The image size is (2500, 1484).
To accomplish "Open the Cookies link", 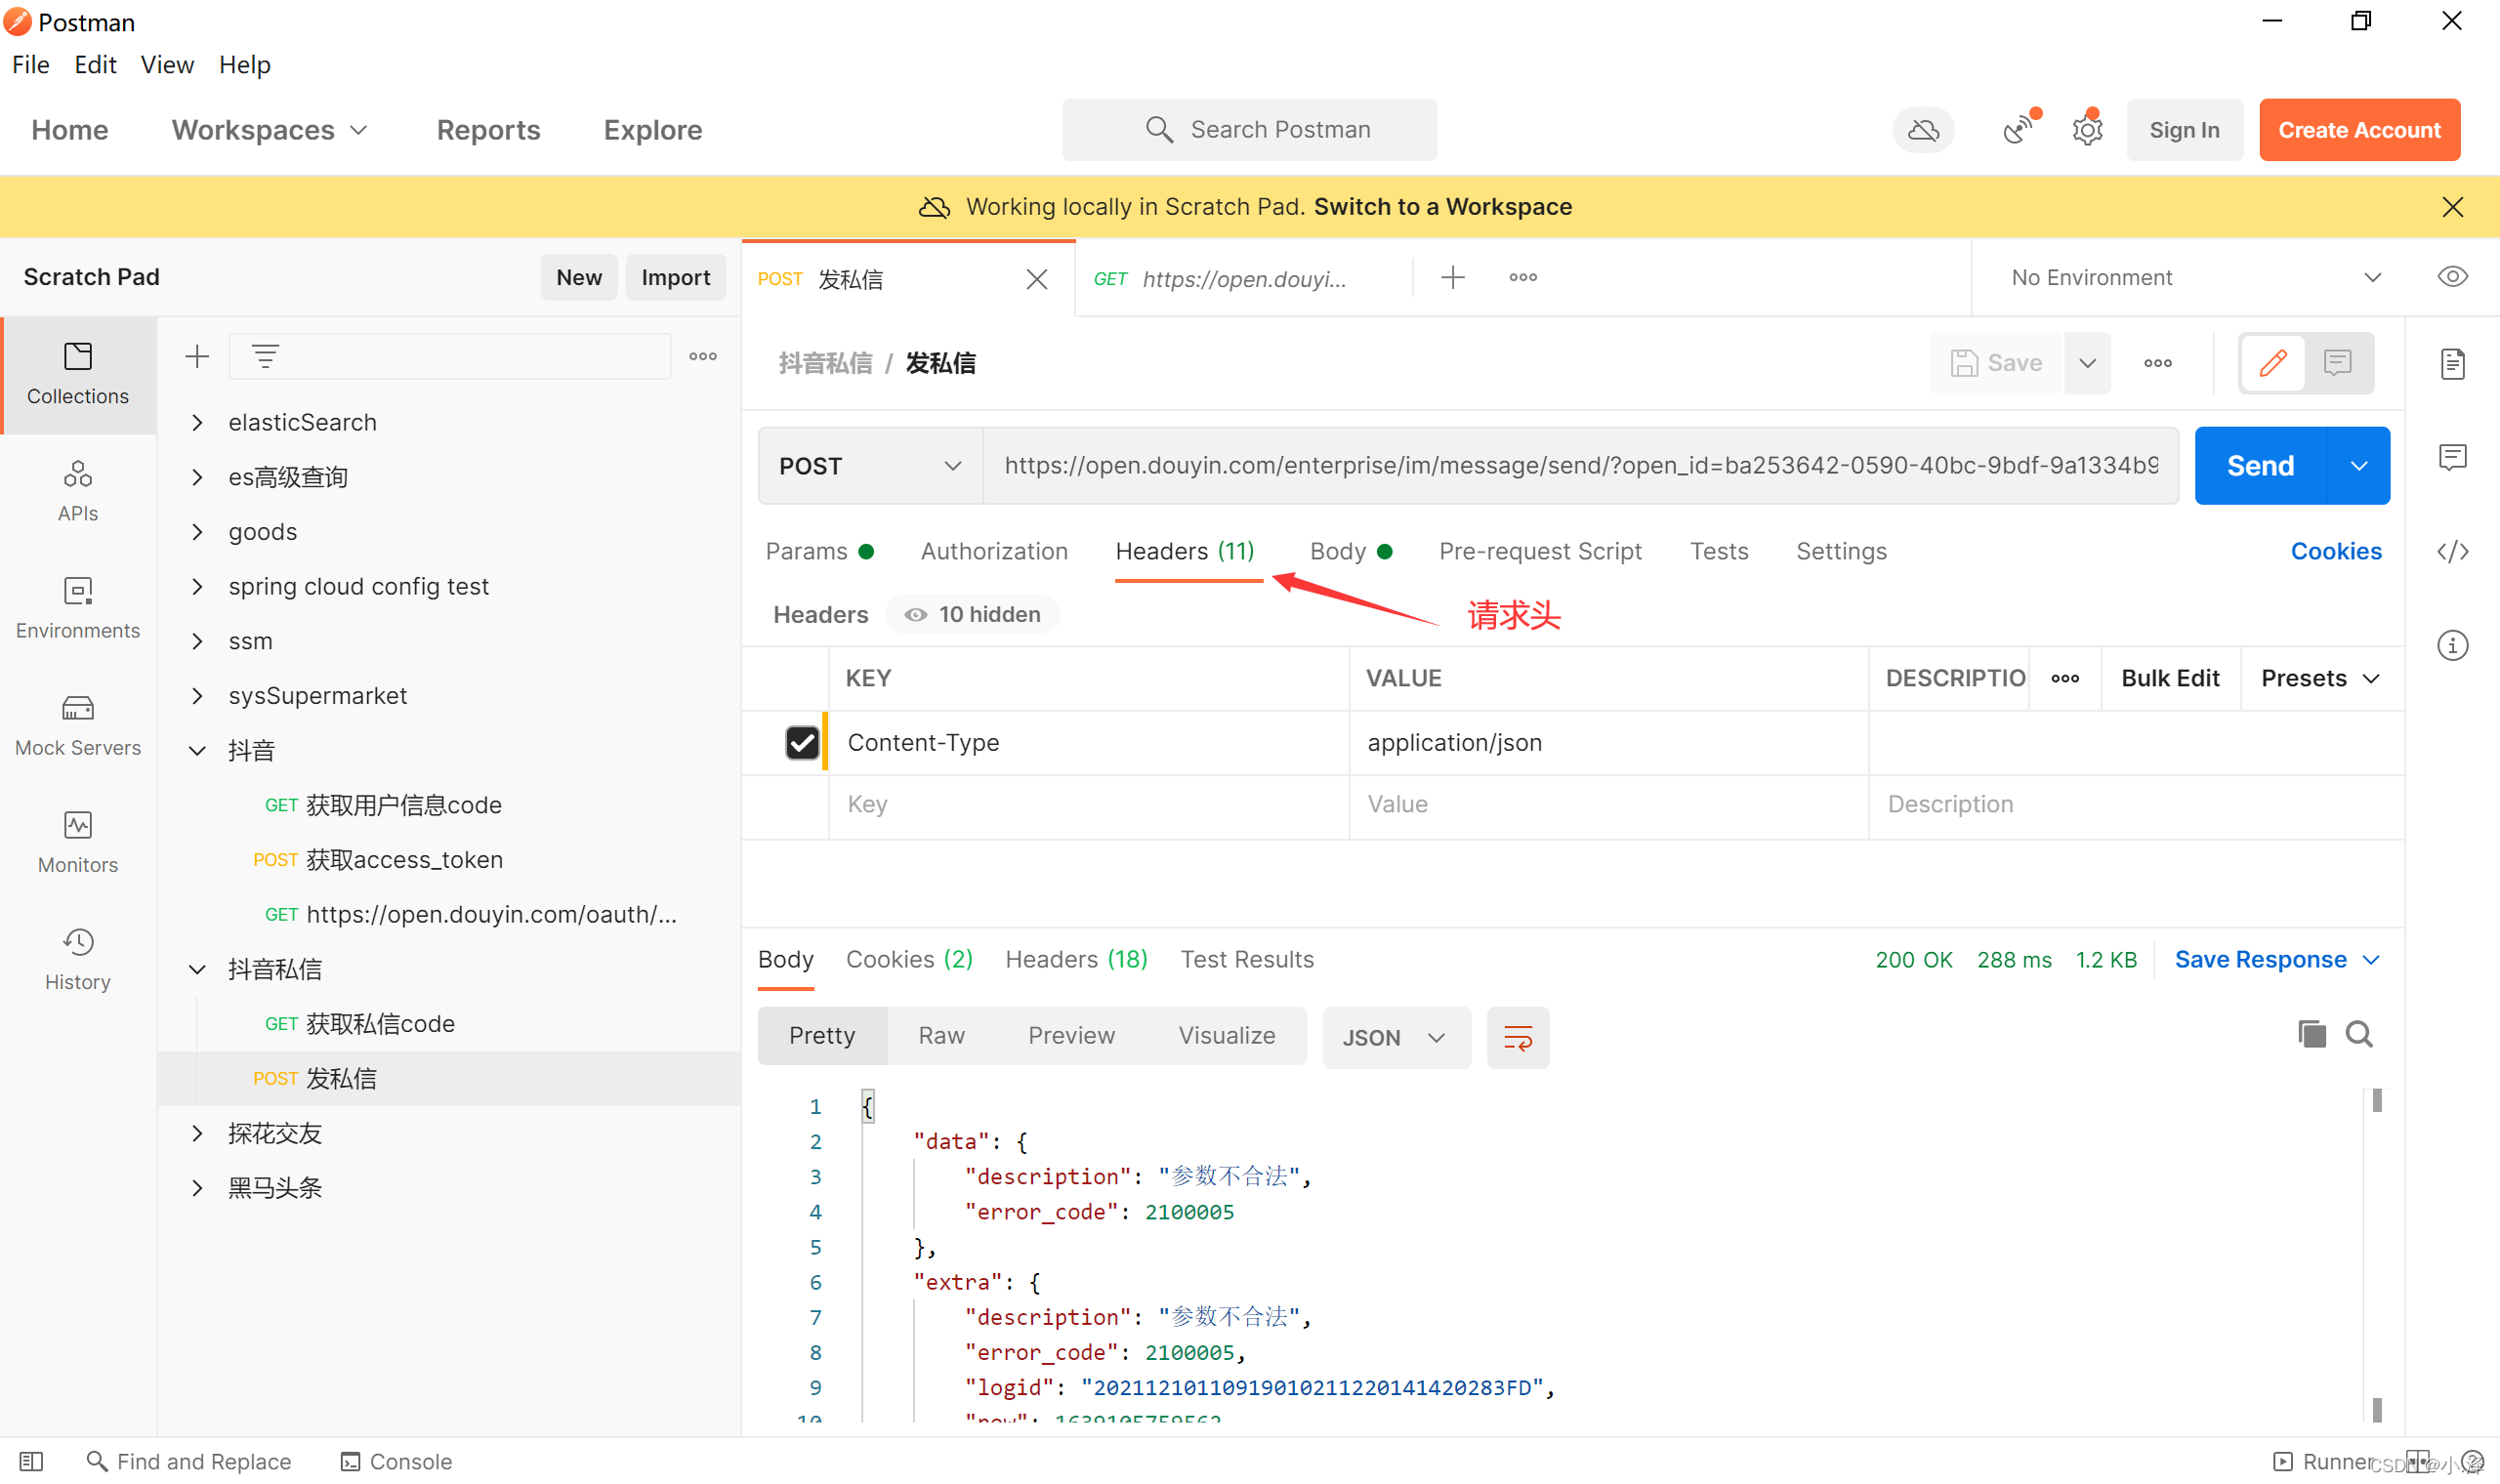I will coord(2336,551).
